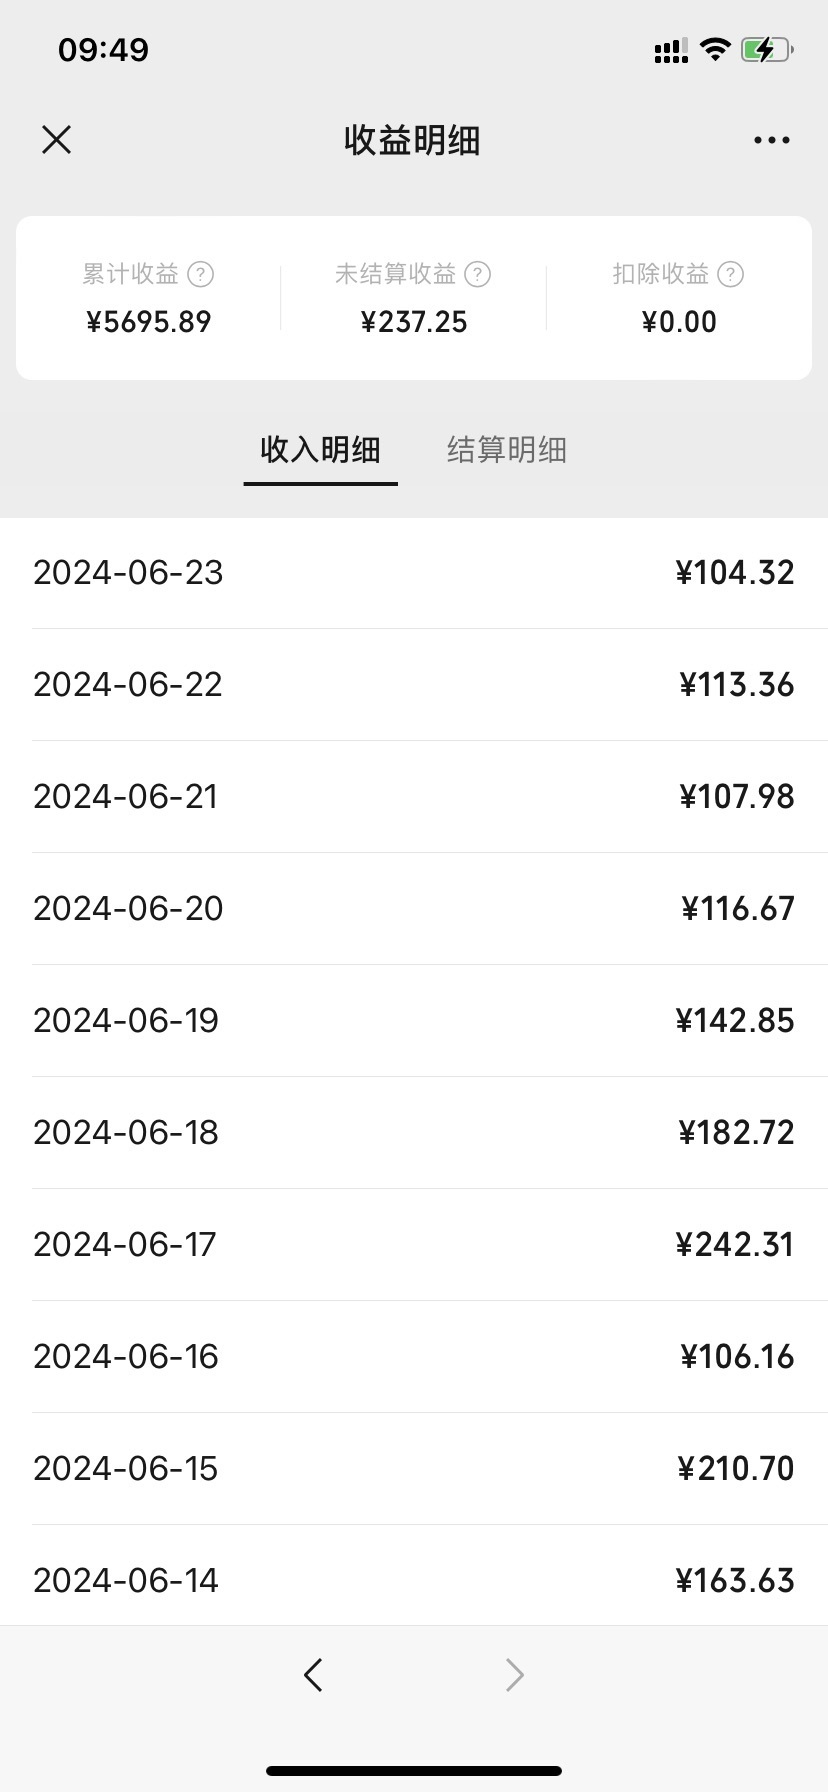The height and width of the screenshot is (1792, 828).
Task: Go back using the left chevron
Action: pyautogui.click(x=313, y=1674)
